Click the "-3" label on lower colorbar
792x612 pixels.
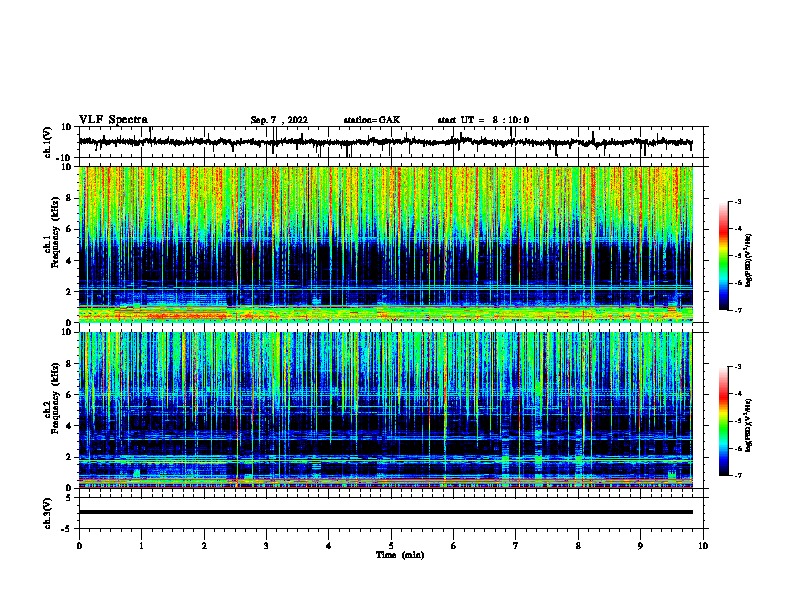(737, 367)
